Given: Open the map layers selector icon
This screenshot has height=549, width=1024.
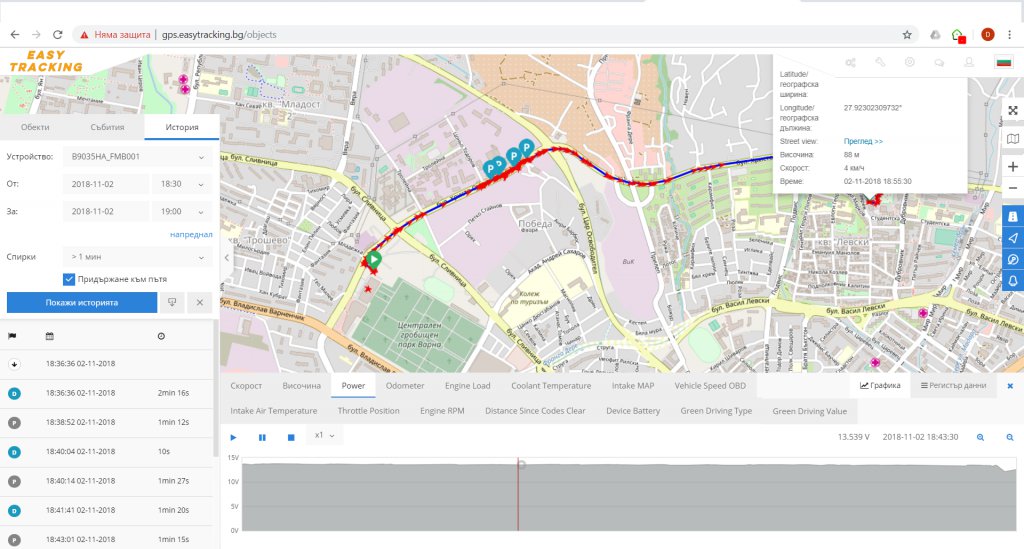Looking at the screenshot, I should [1013, 138].
